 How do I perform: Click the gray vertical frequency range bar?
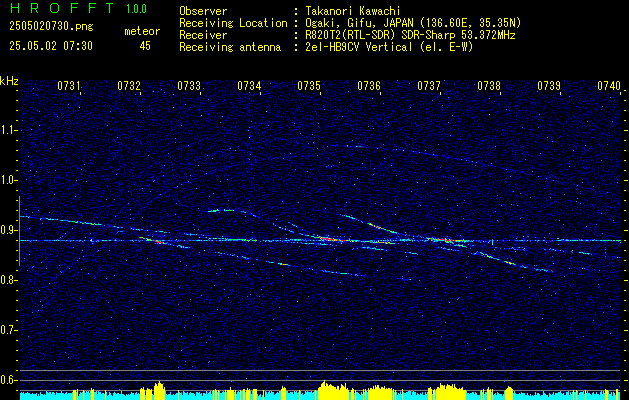click(19, 231)
